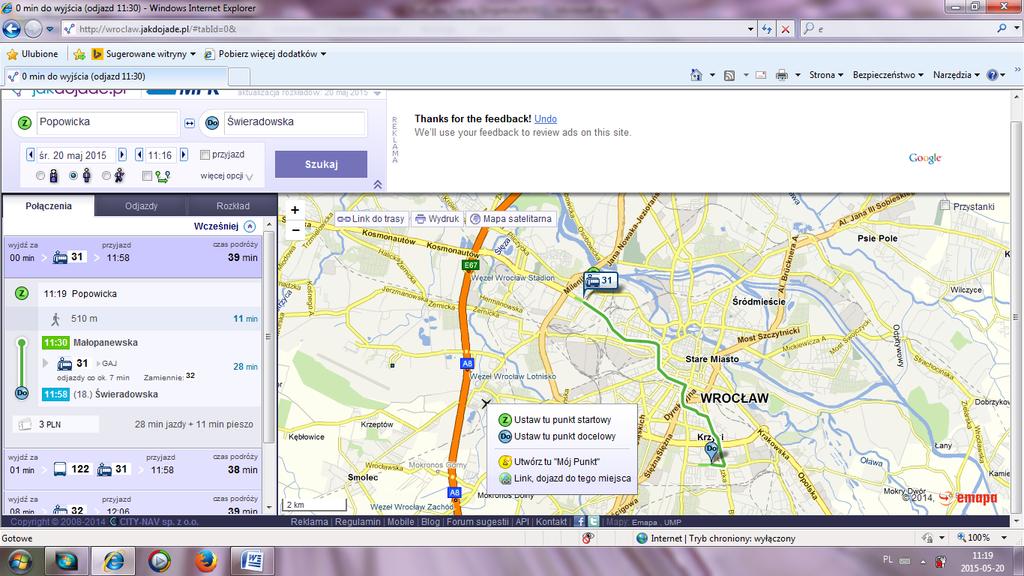Select first radio button with luggage person
This screenshot has height=576, width=1024.
tap(40, 176)
